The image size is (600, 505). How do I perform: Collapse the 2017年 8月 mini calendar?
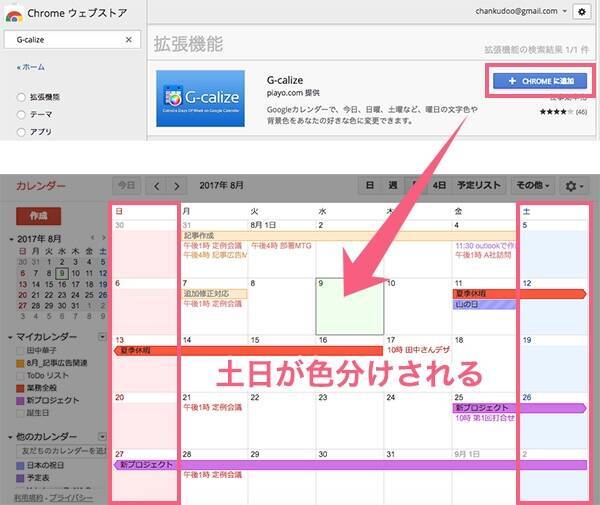[11, 239]
